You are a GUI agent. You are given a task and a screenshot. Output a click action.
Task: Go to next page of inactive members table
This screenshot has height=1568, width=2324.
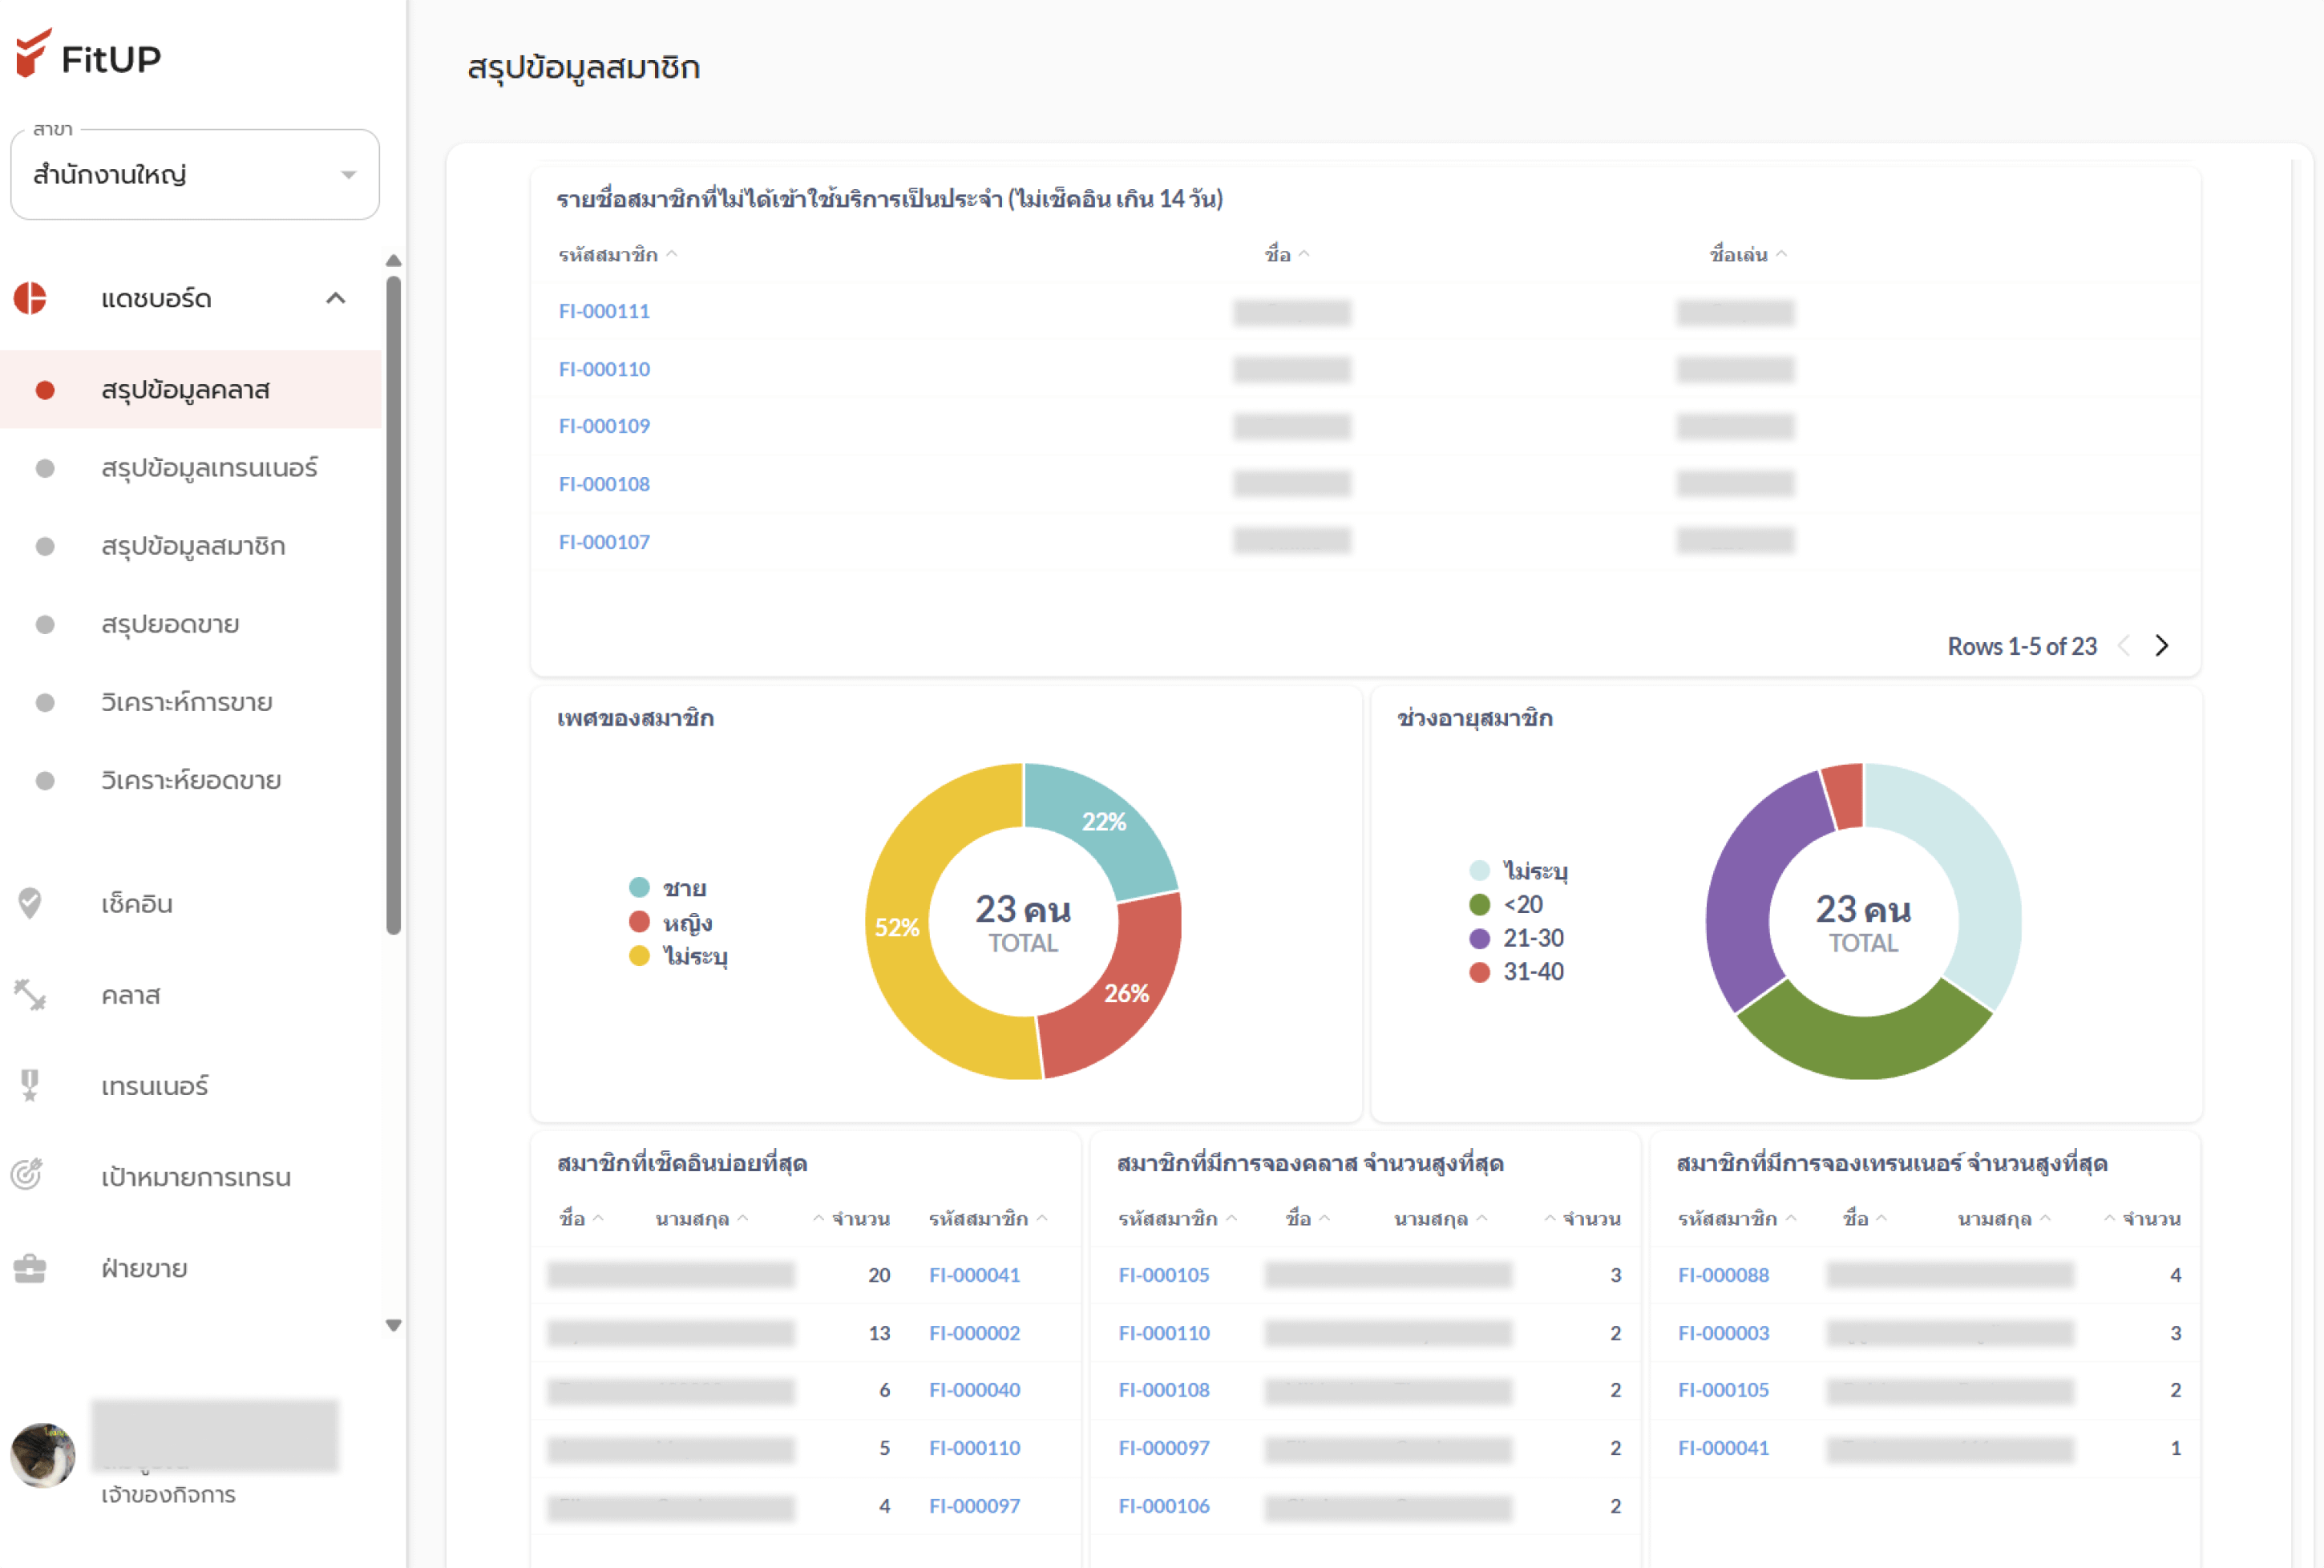pyautogui.click(x=2162, y=645)
